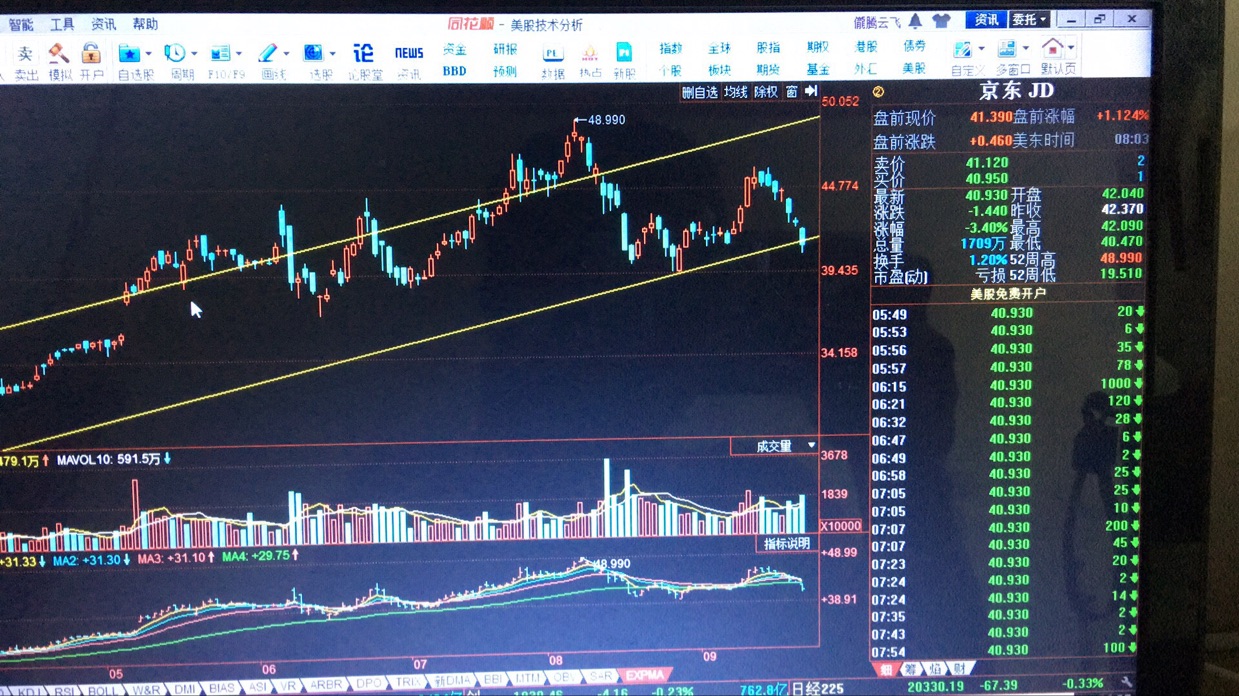Expand the 画线 drawing dropdown arrow
This screenshot has height=696, width=1239.
click(x=286, y=54)
